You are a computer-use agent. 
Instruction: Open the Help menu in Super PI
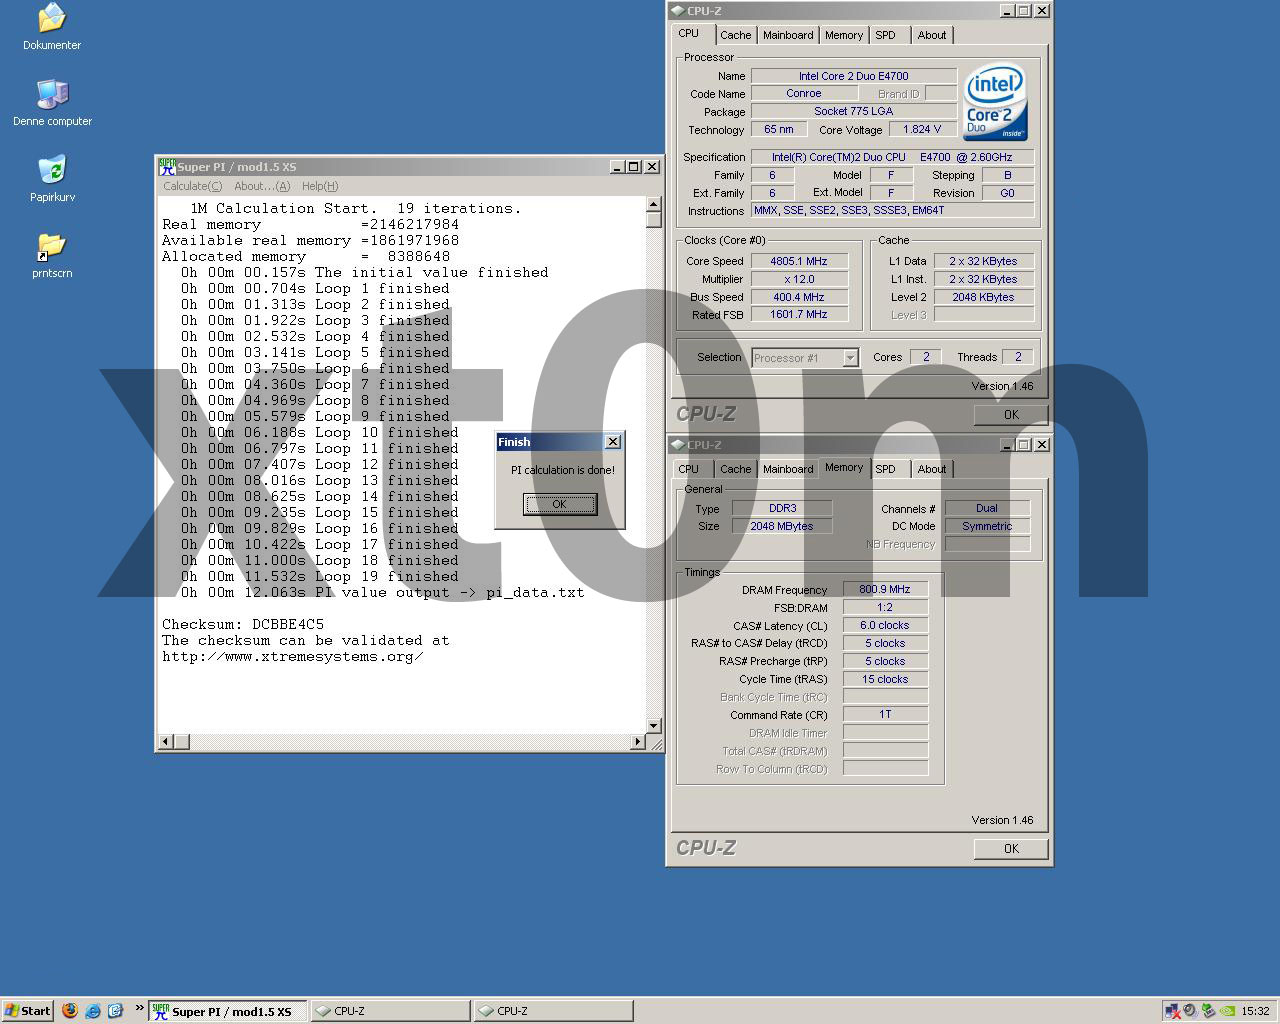pyautogui.click(x=320, y=186)
